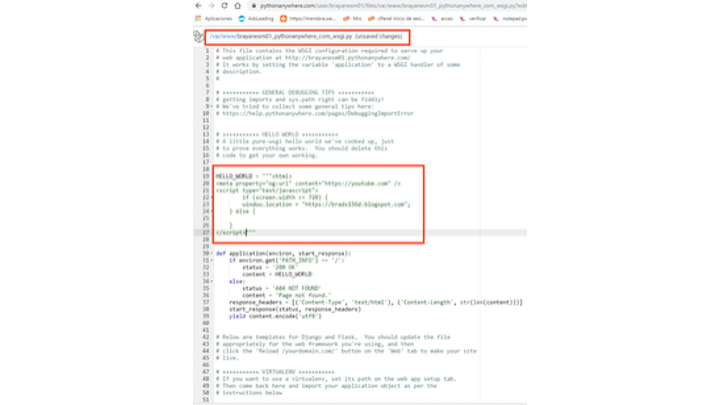
Task: Click the DebuggingImportError help URL comment
Action: click(315, 113)
